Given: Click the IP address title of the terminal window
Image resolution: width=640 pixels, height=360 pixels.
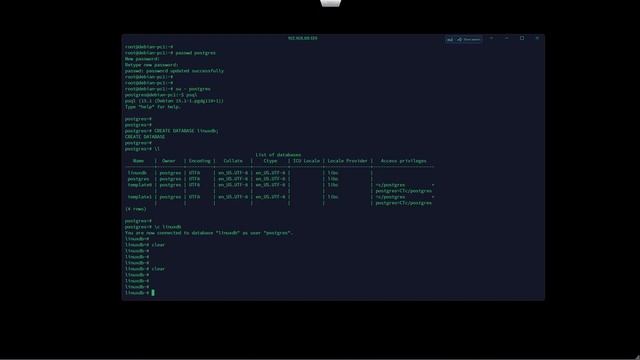Looking at the screenshot, I should (x=302, y=38).
